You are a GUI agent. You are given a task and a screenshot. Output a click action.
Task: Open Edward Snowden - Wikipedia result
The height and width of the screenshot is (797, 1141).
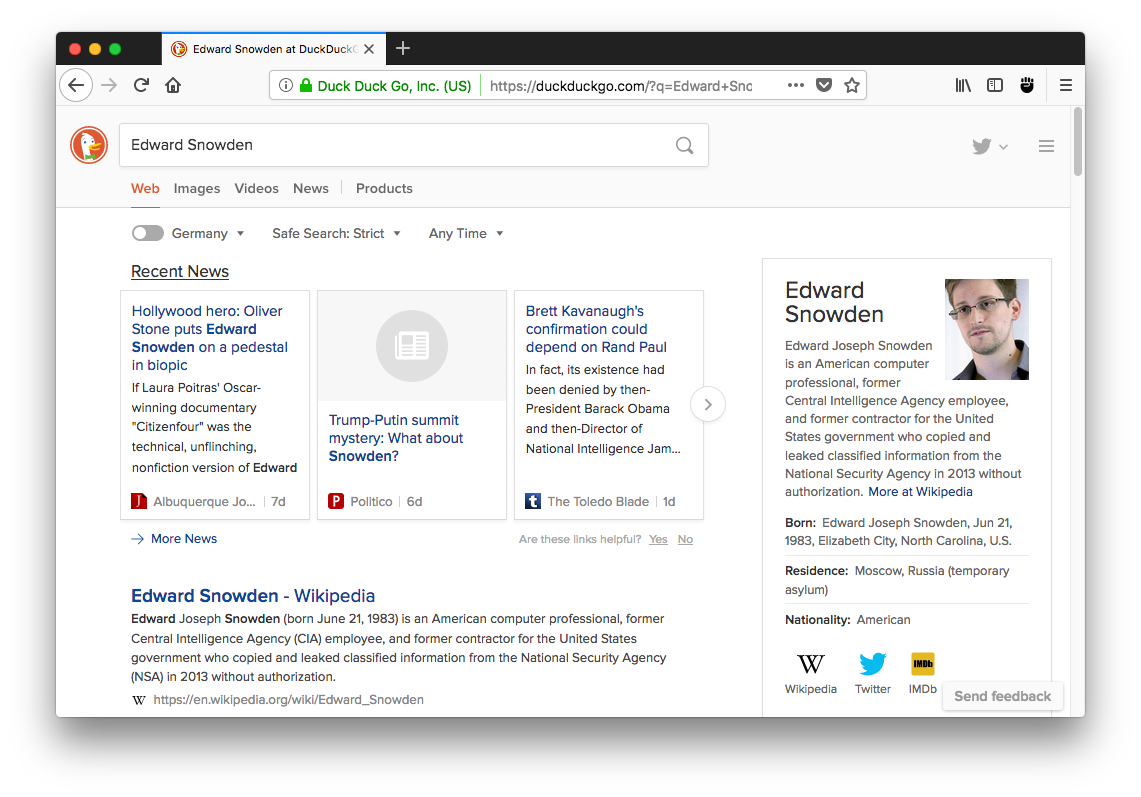pyautogui.click(x=253, y=595)
